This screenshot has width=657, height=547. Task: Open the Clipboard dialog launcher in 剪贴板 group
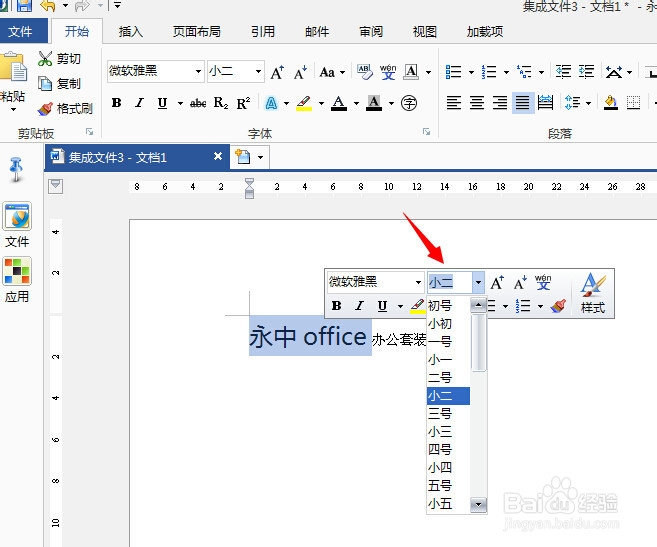pyautogui.click(x=90, y=132)
